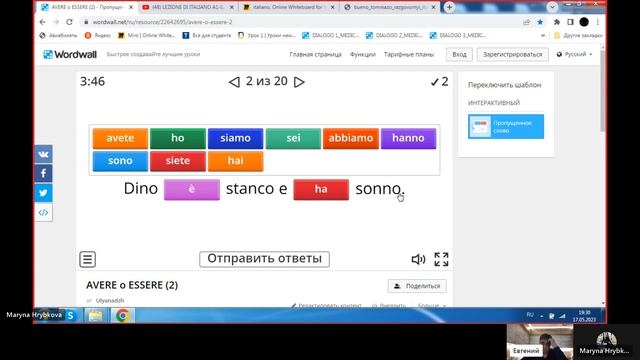Viewport: 640px width, 360px height.
Task: Click the browser back arrow
Action: pyautogui.click(x=43, y=22)
